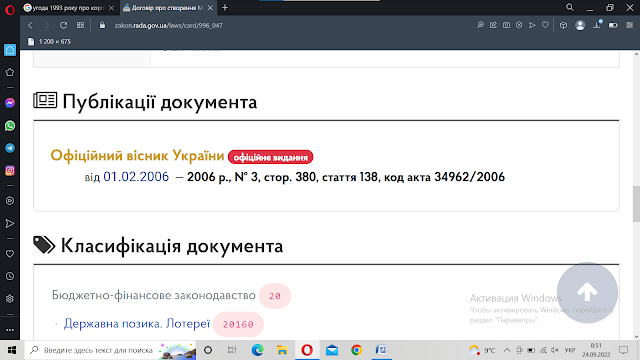The width and height of the screenshot is (640, 360).
Task: Click the code 20160 badge
Action: point(238,324)
